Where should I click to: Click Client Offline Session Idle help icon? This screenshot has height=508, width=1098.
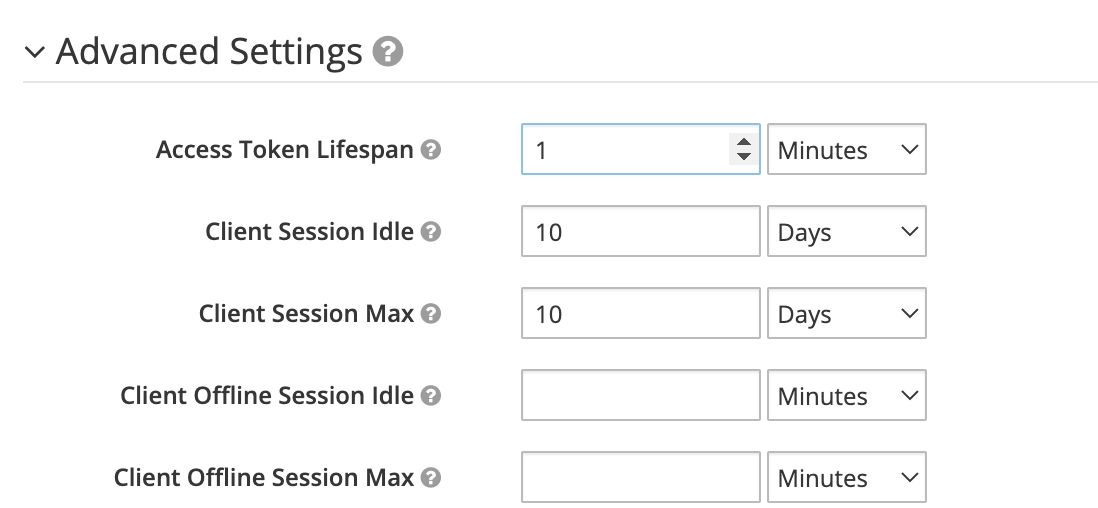coord(431,396)
